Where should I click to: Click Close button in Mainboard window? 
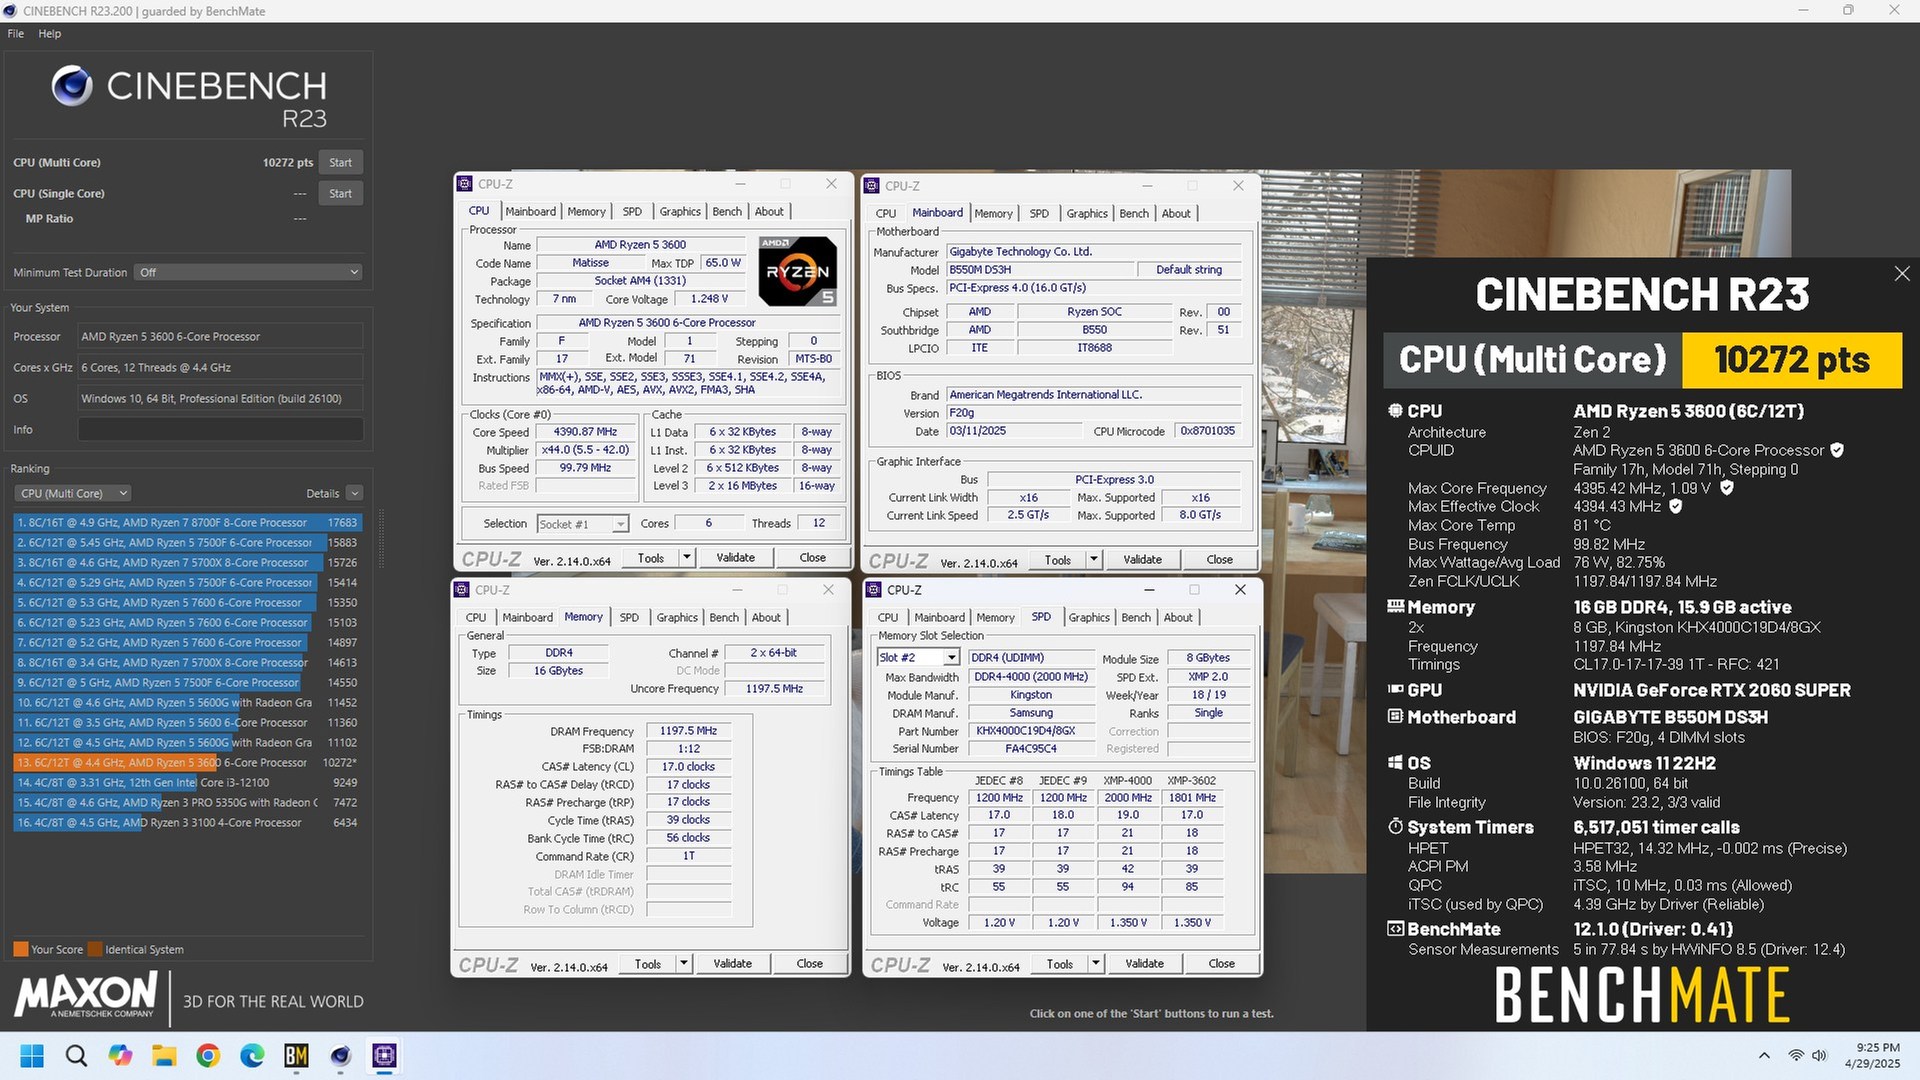[x=1219, y=560]
